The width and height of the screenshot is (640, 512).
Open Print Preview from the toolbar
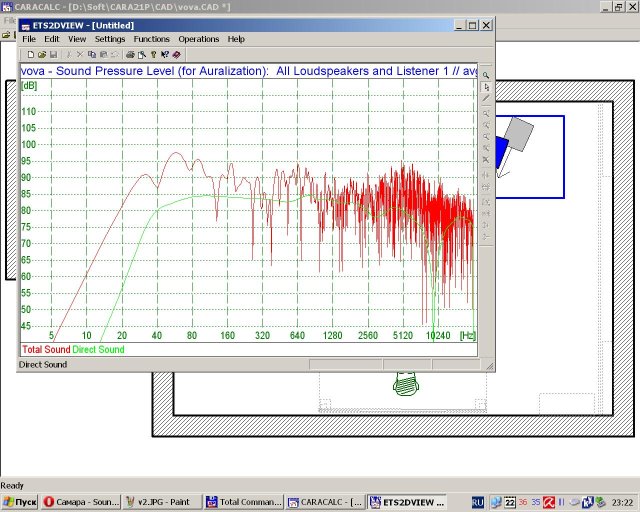pos(142,54)
